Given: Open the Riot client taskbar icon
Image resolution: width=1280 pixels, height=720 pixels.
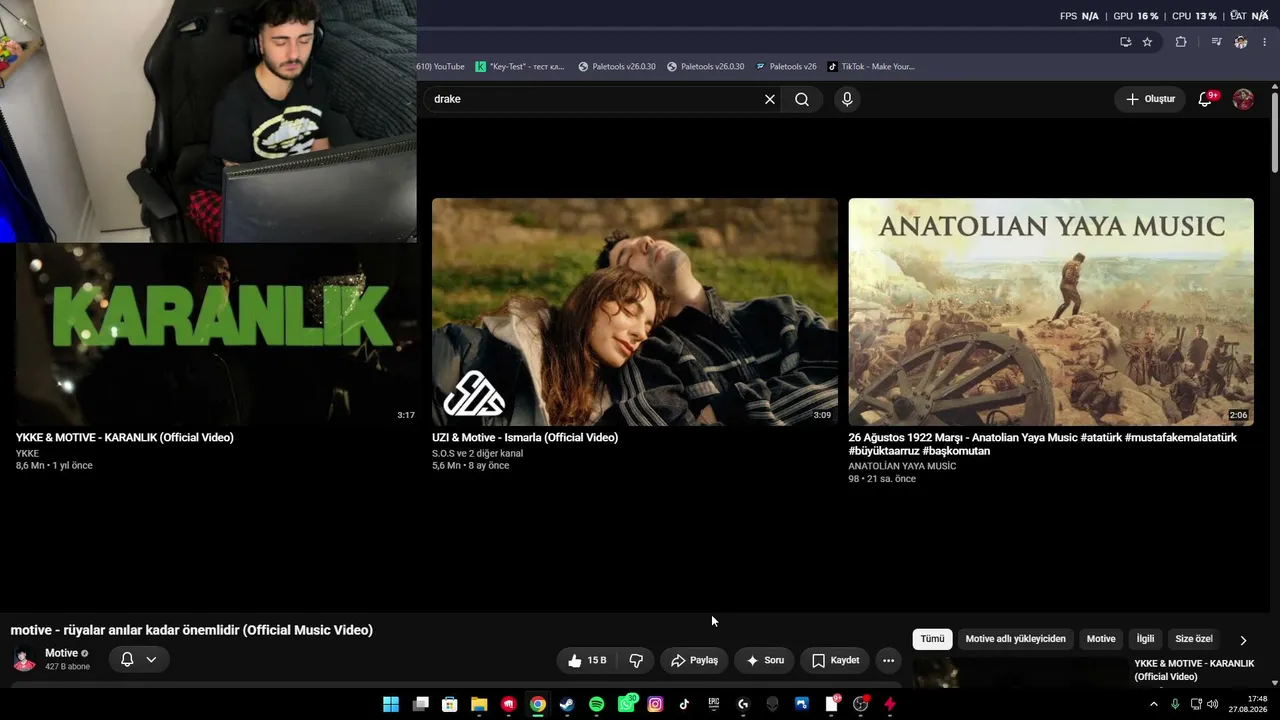Looking at the screenshot, I should tap(509, 704).
